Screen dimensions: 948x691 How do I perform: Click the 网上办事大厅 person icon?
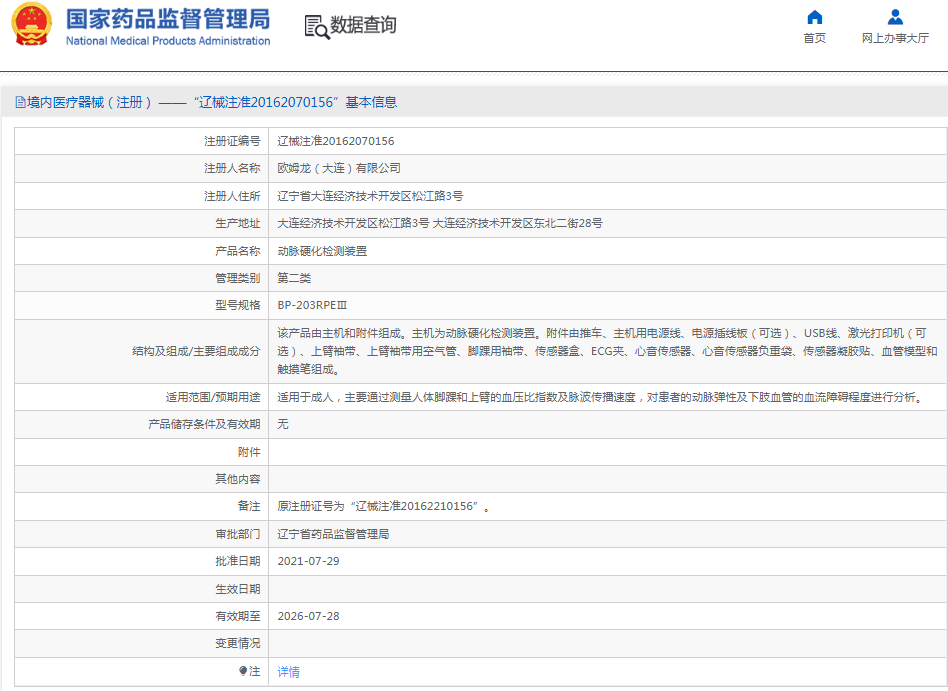895,15
